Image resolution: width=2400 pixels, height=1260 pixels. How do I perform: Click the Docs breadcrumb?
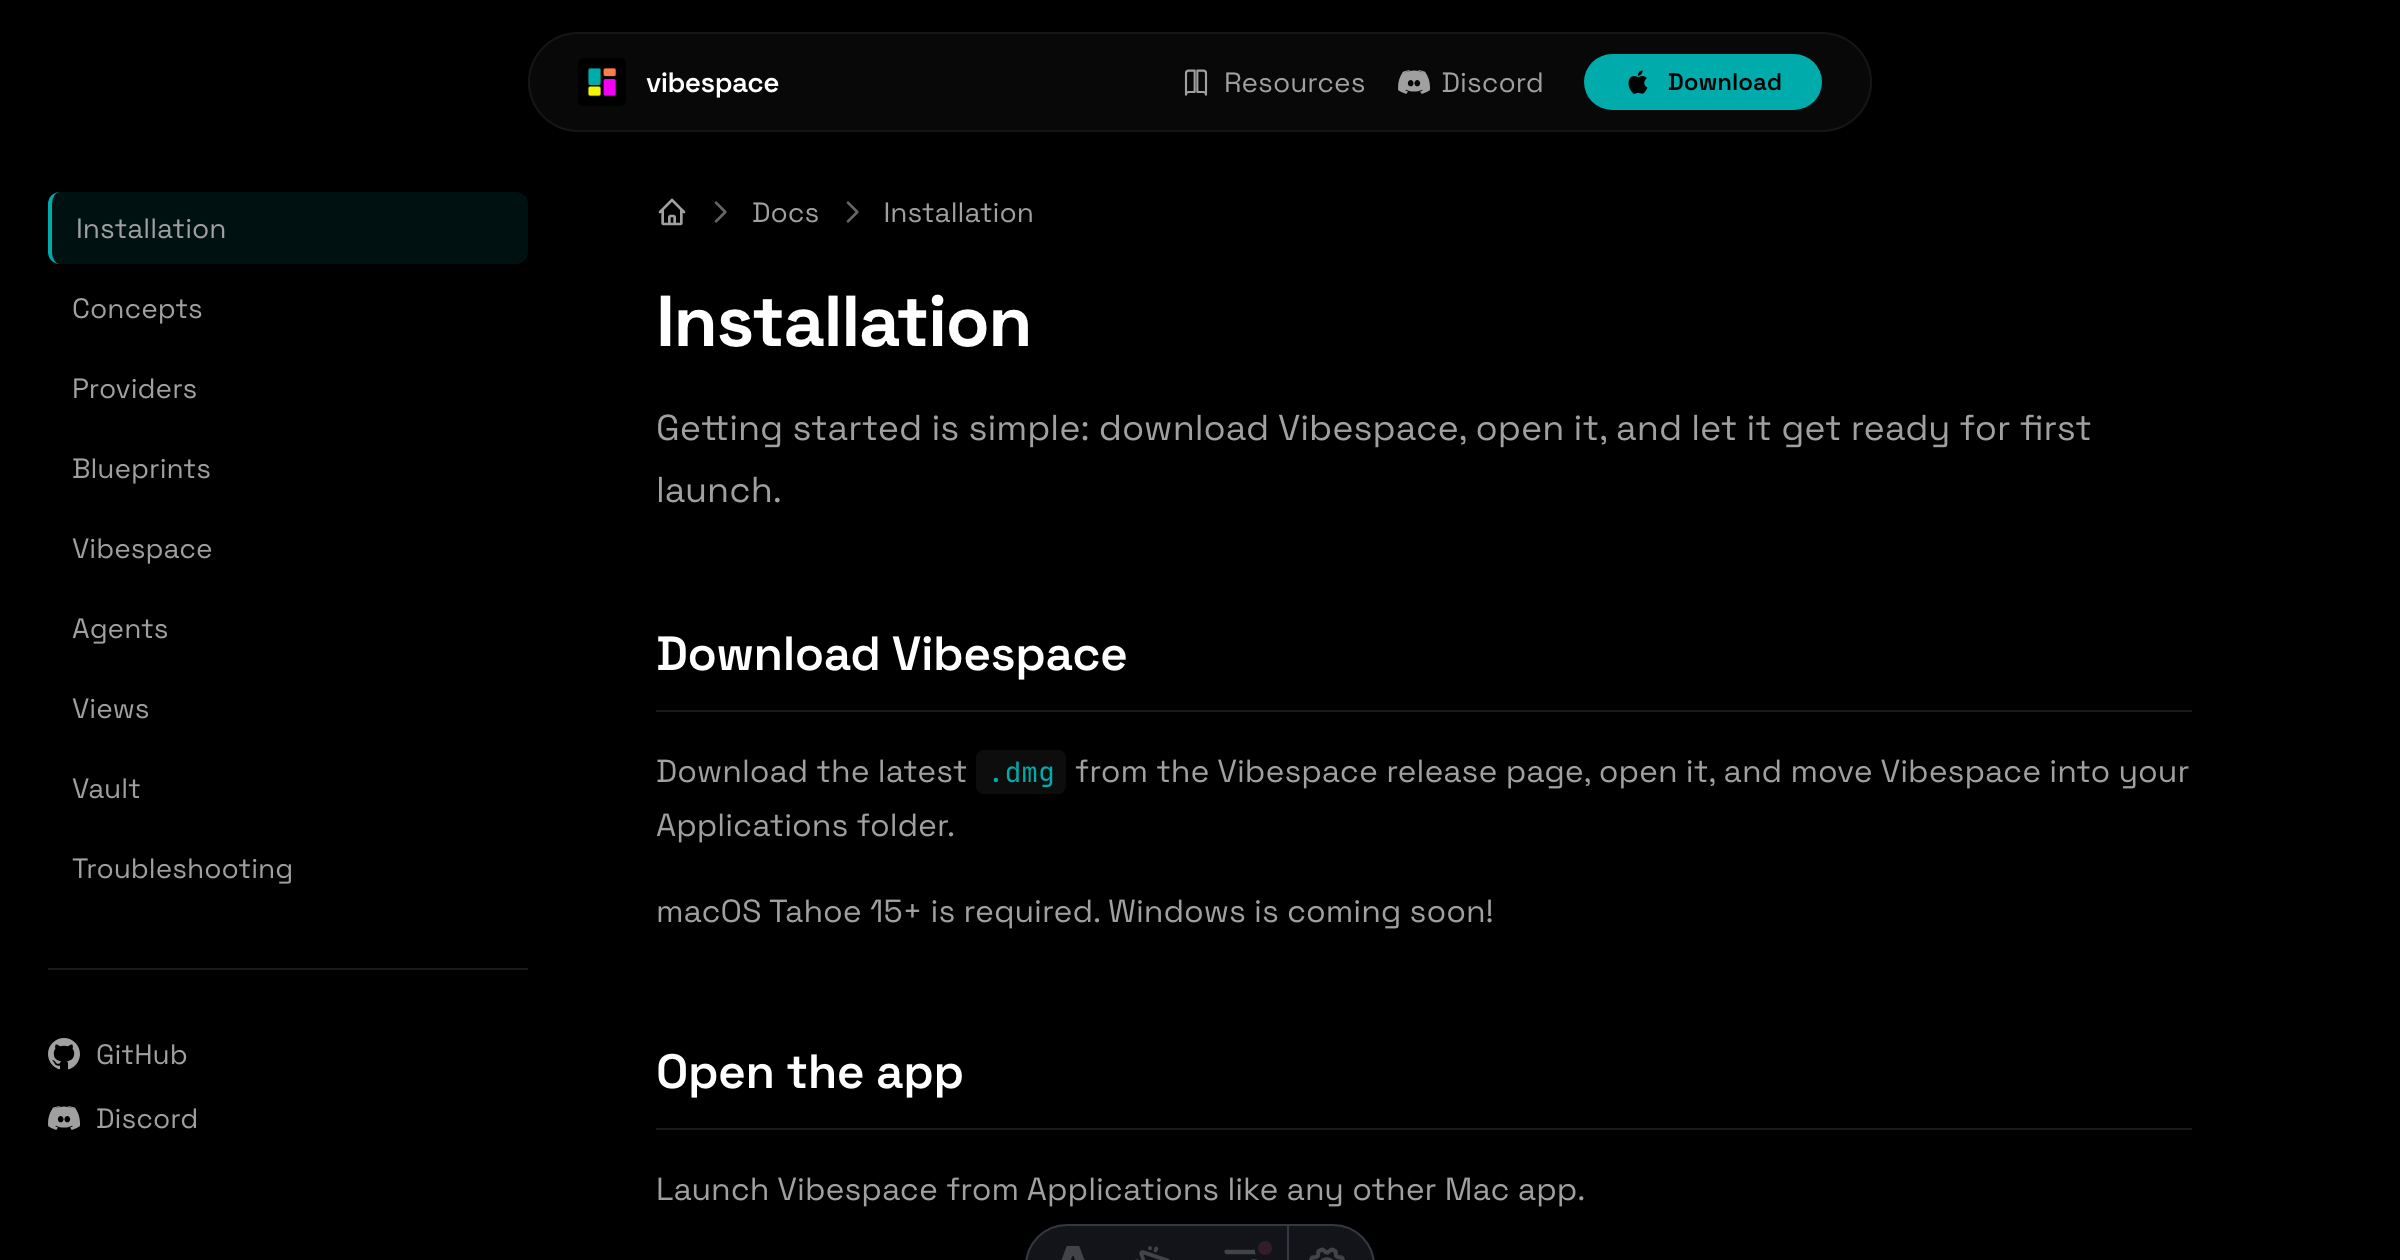[785, 212]
